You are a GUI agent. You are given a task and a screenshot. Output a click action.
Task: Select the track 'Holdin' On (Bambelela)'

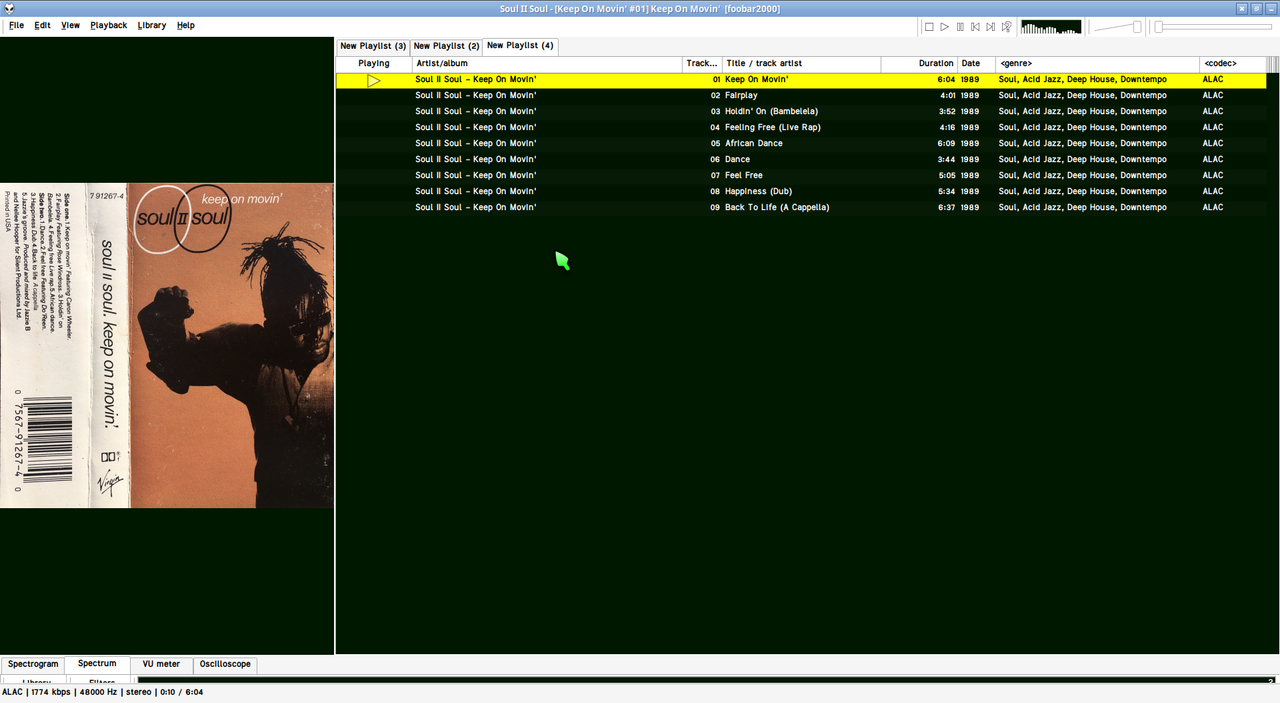[x=801, y=111]
